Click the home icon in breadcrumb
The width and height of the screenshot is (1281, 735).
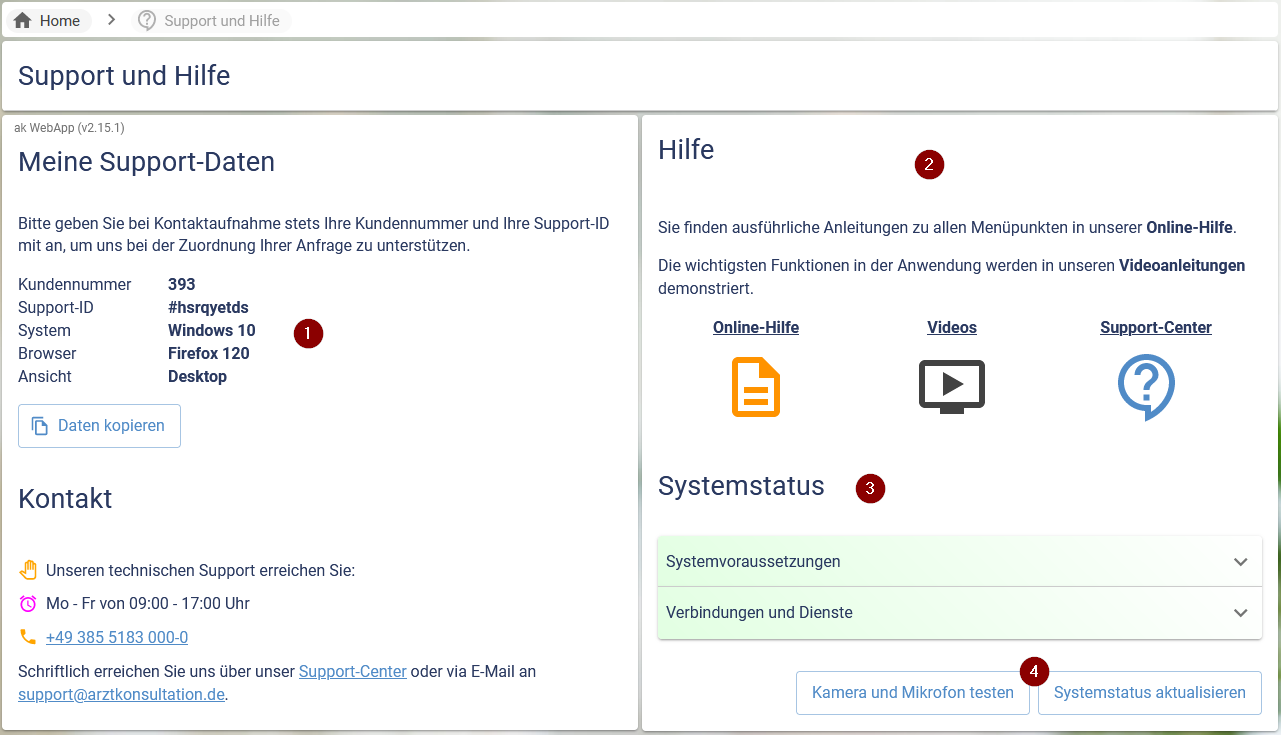[23, 21]
